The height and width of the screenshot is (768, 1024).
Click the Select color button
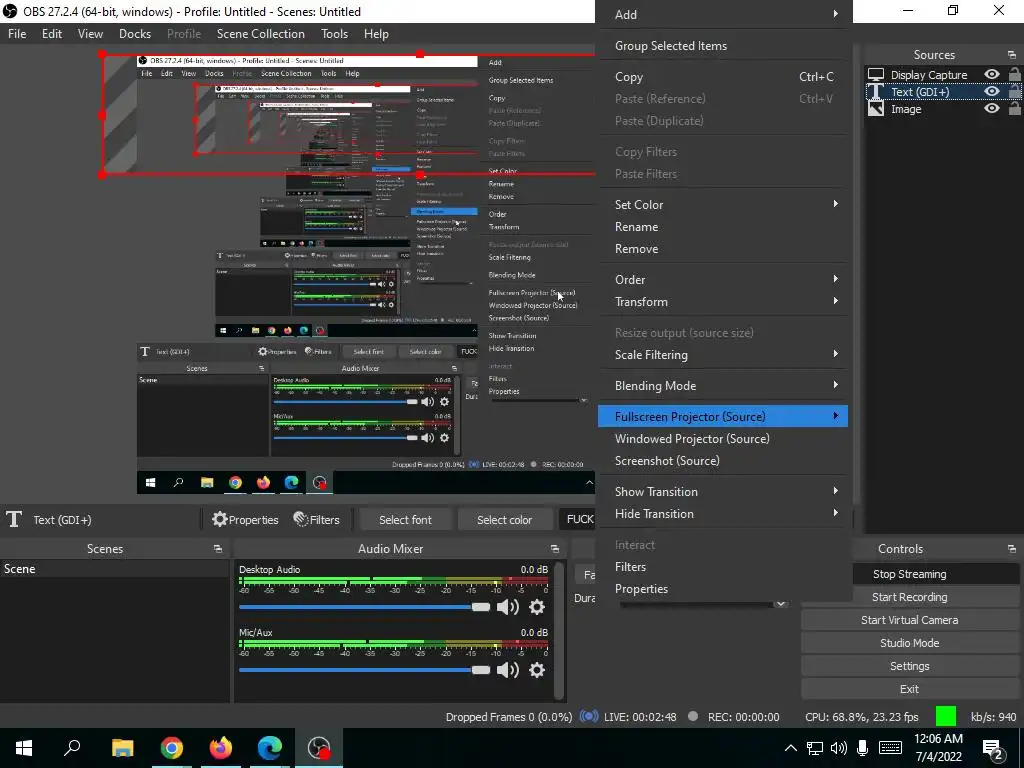(x=504, y=520)
